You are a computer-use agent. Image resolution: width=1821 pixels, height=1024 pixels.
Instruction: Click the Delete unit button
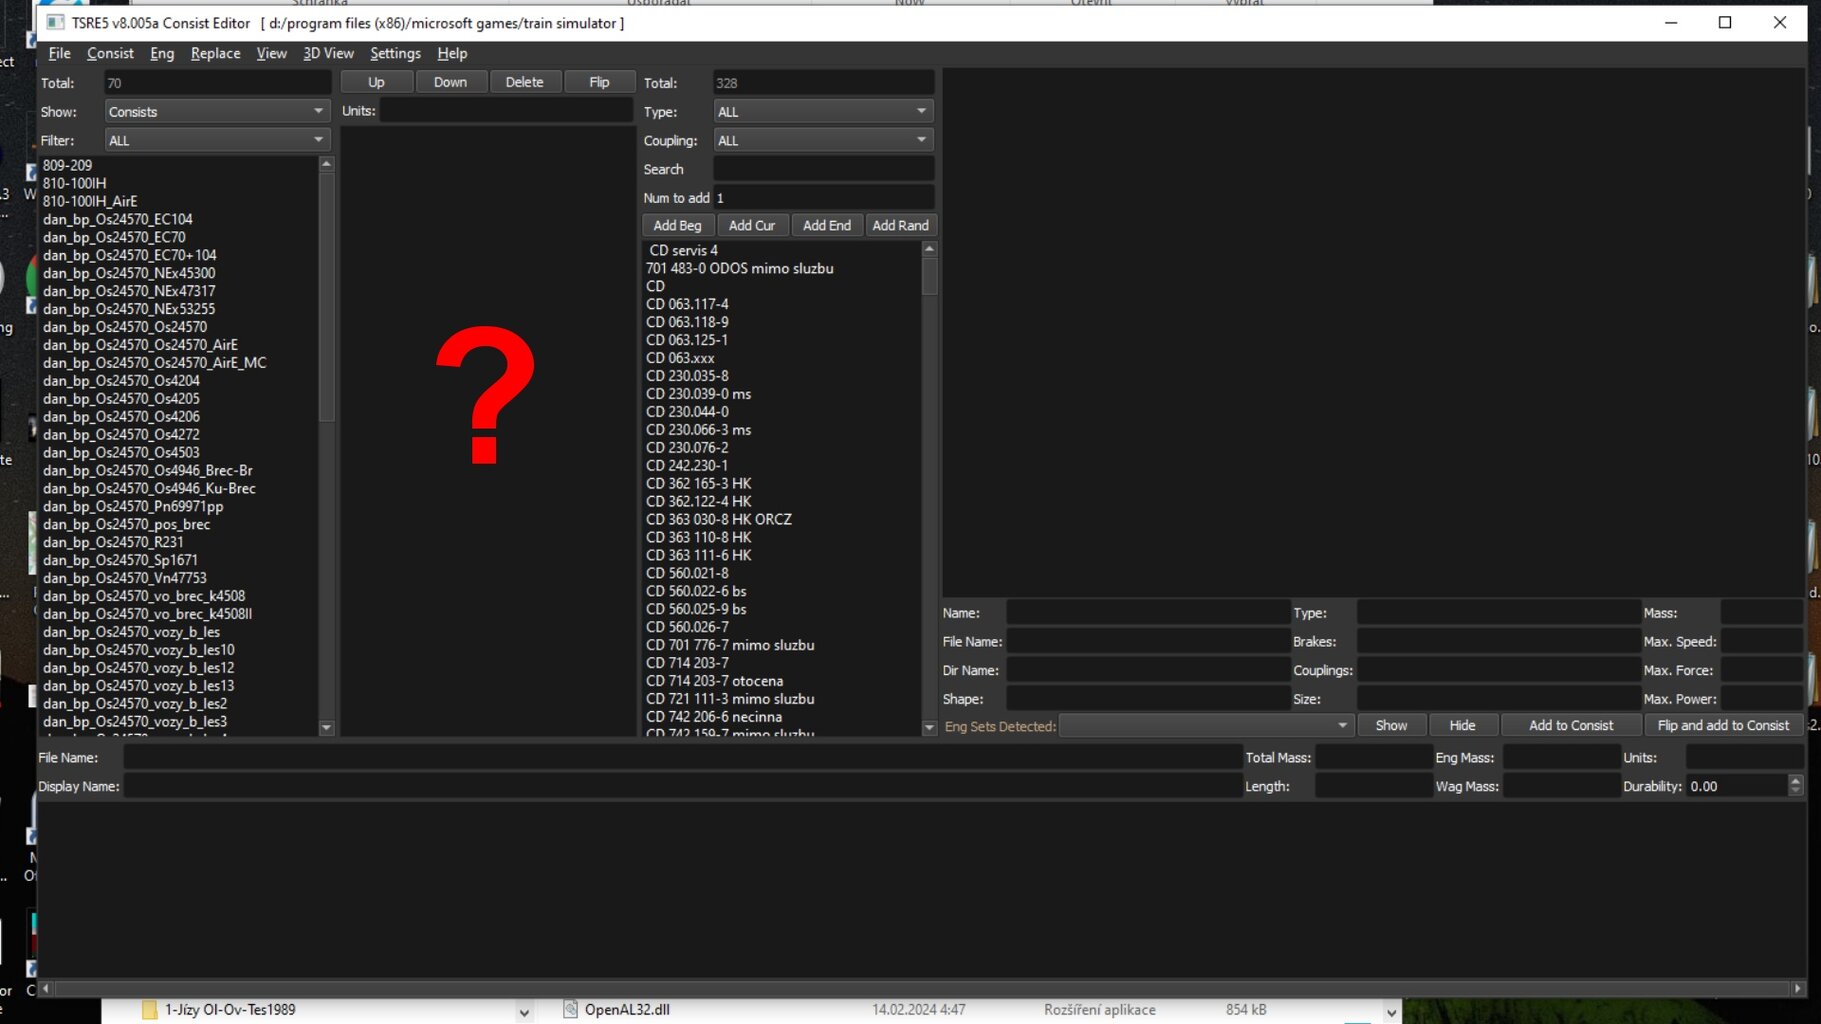524,82
